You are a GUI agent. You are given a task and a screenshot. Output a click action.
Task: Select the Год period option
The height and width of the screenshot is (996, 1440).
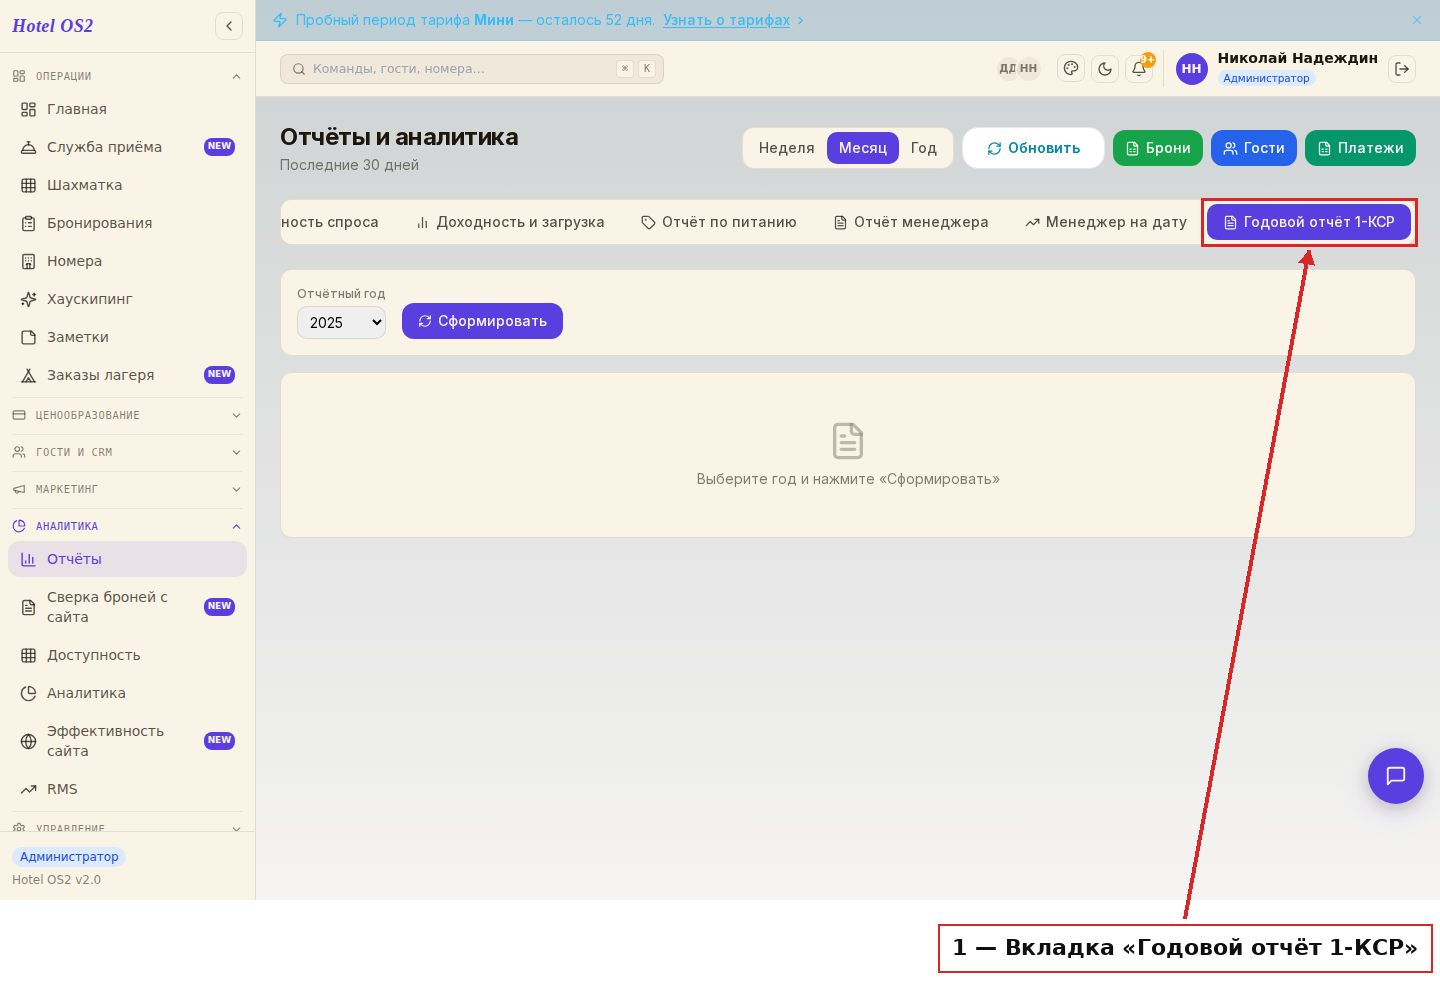(x=923, y=148)
